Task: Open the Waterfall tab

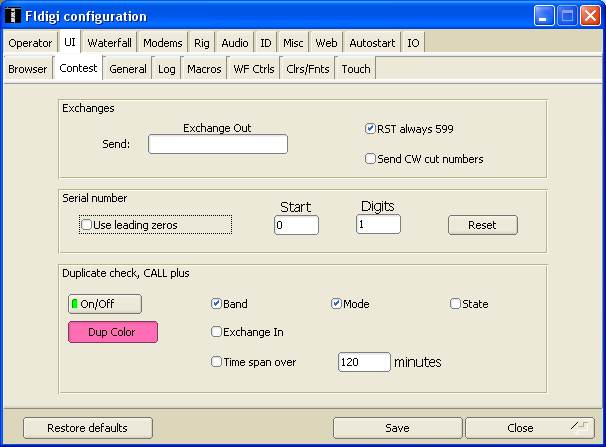Action: 110,43
